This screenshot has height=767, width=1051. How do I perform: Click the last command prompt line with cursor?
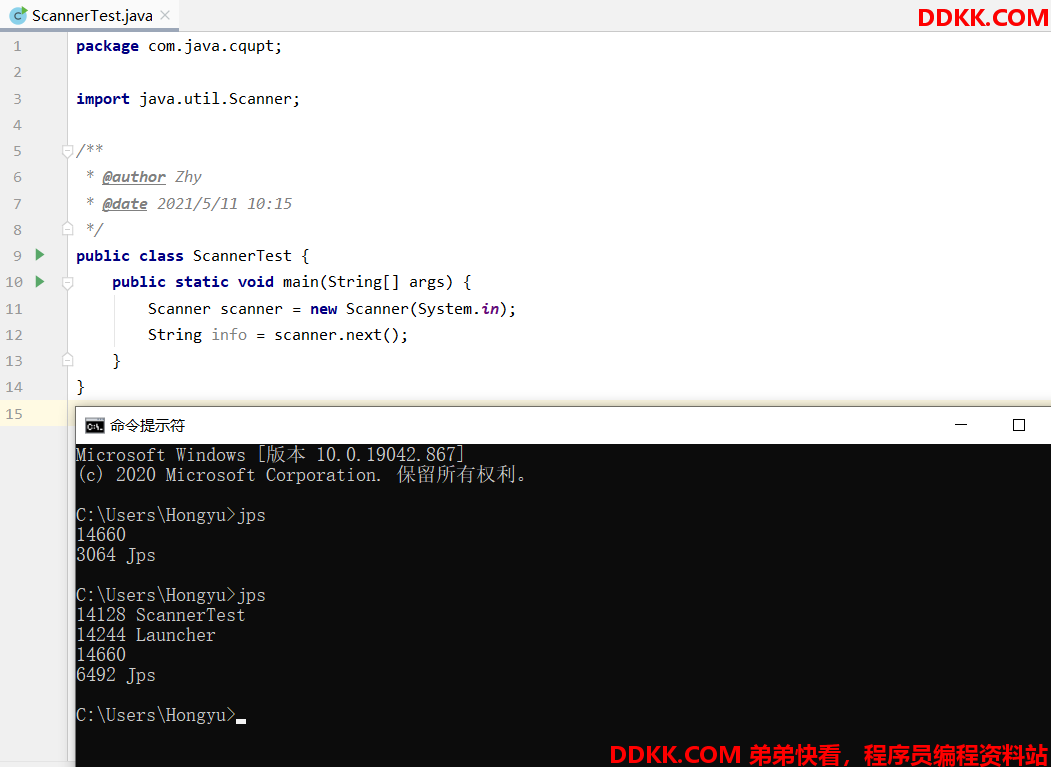coord(161,715)
